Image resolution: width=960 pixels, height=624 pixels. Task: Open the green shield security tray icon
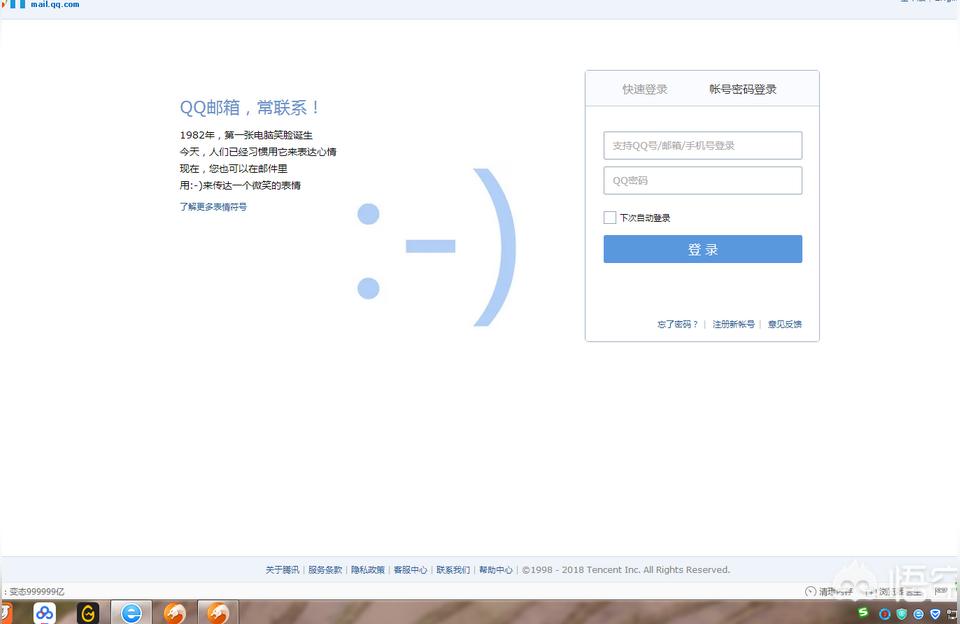pos(901,613)
